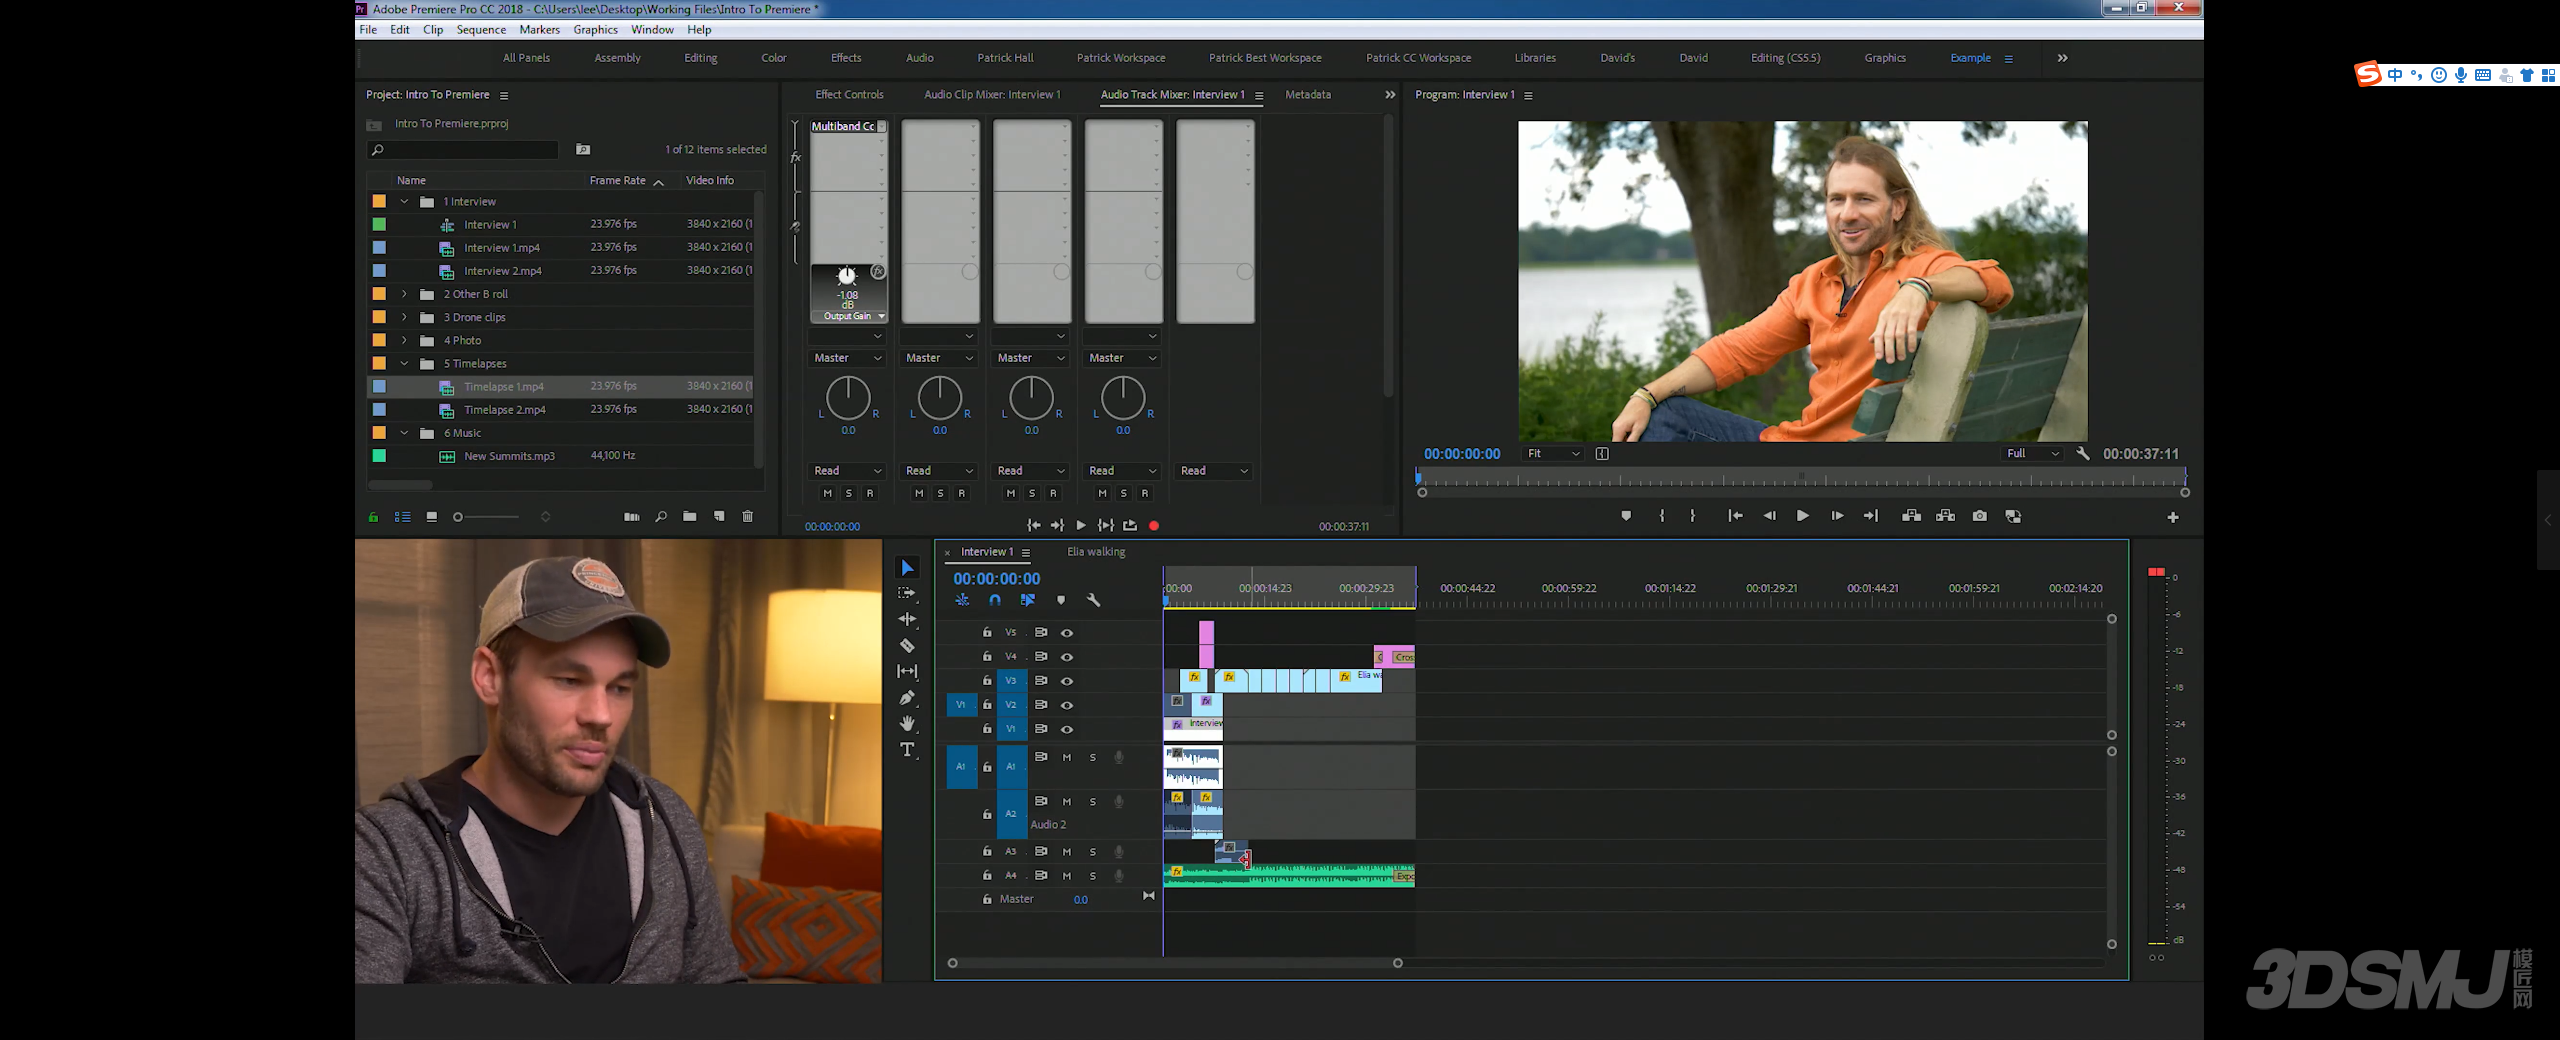Mute track A4 in timeline

1066,875
